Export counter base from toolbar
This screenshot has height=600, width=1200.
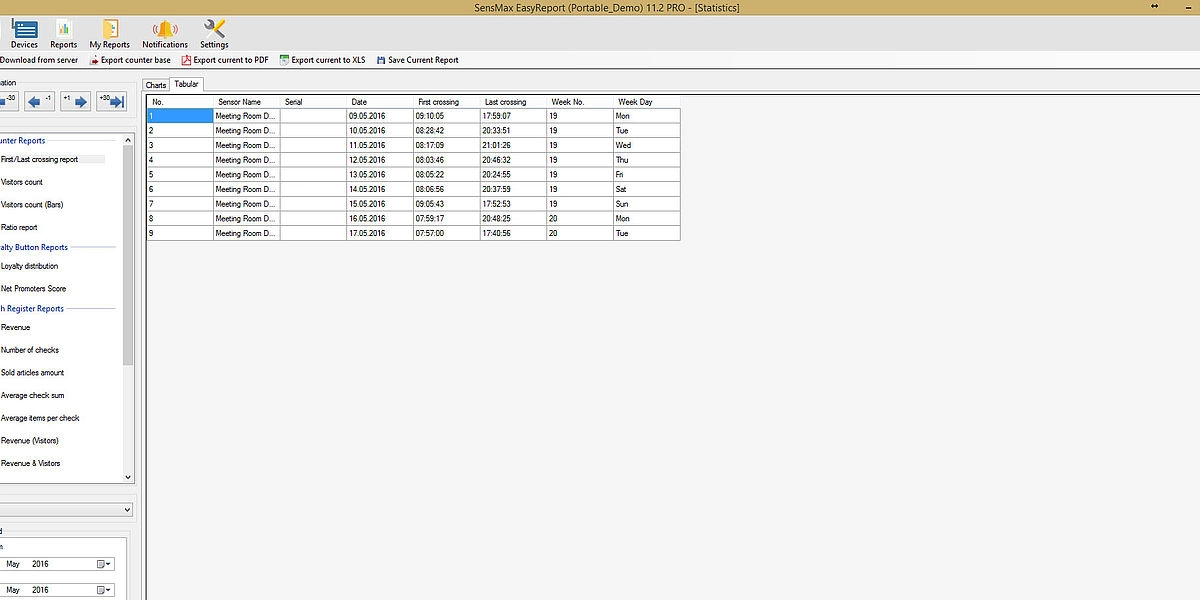coord(129,60)
